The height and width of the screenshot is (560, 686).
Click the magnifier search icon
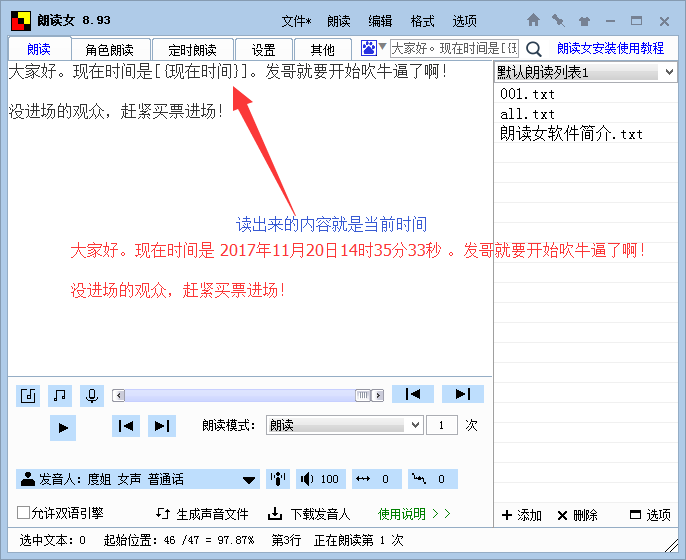click(x=534, y=49)
